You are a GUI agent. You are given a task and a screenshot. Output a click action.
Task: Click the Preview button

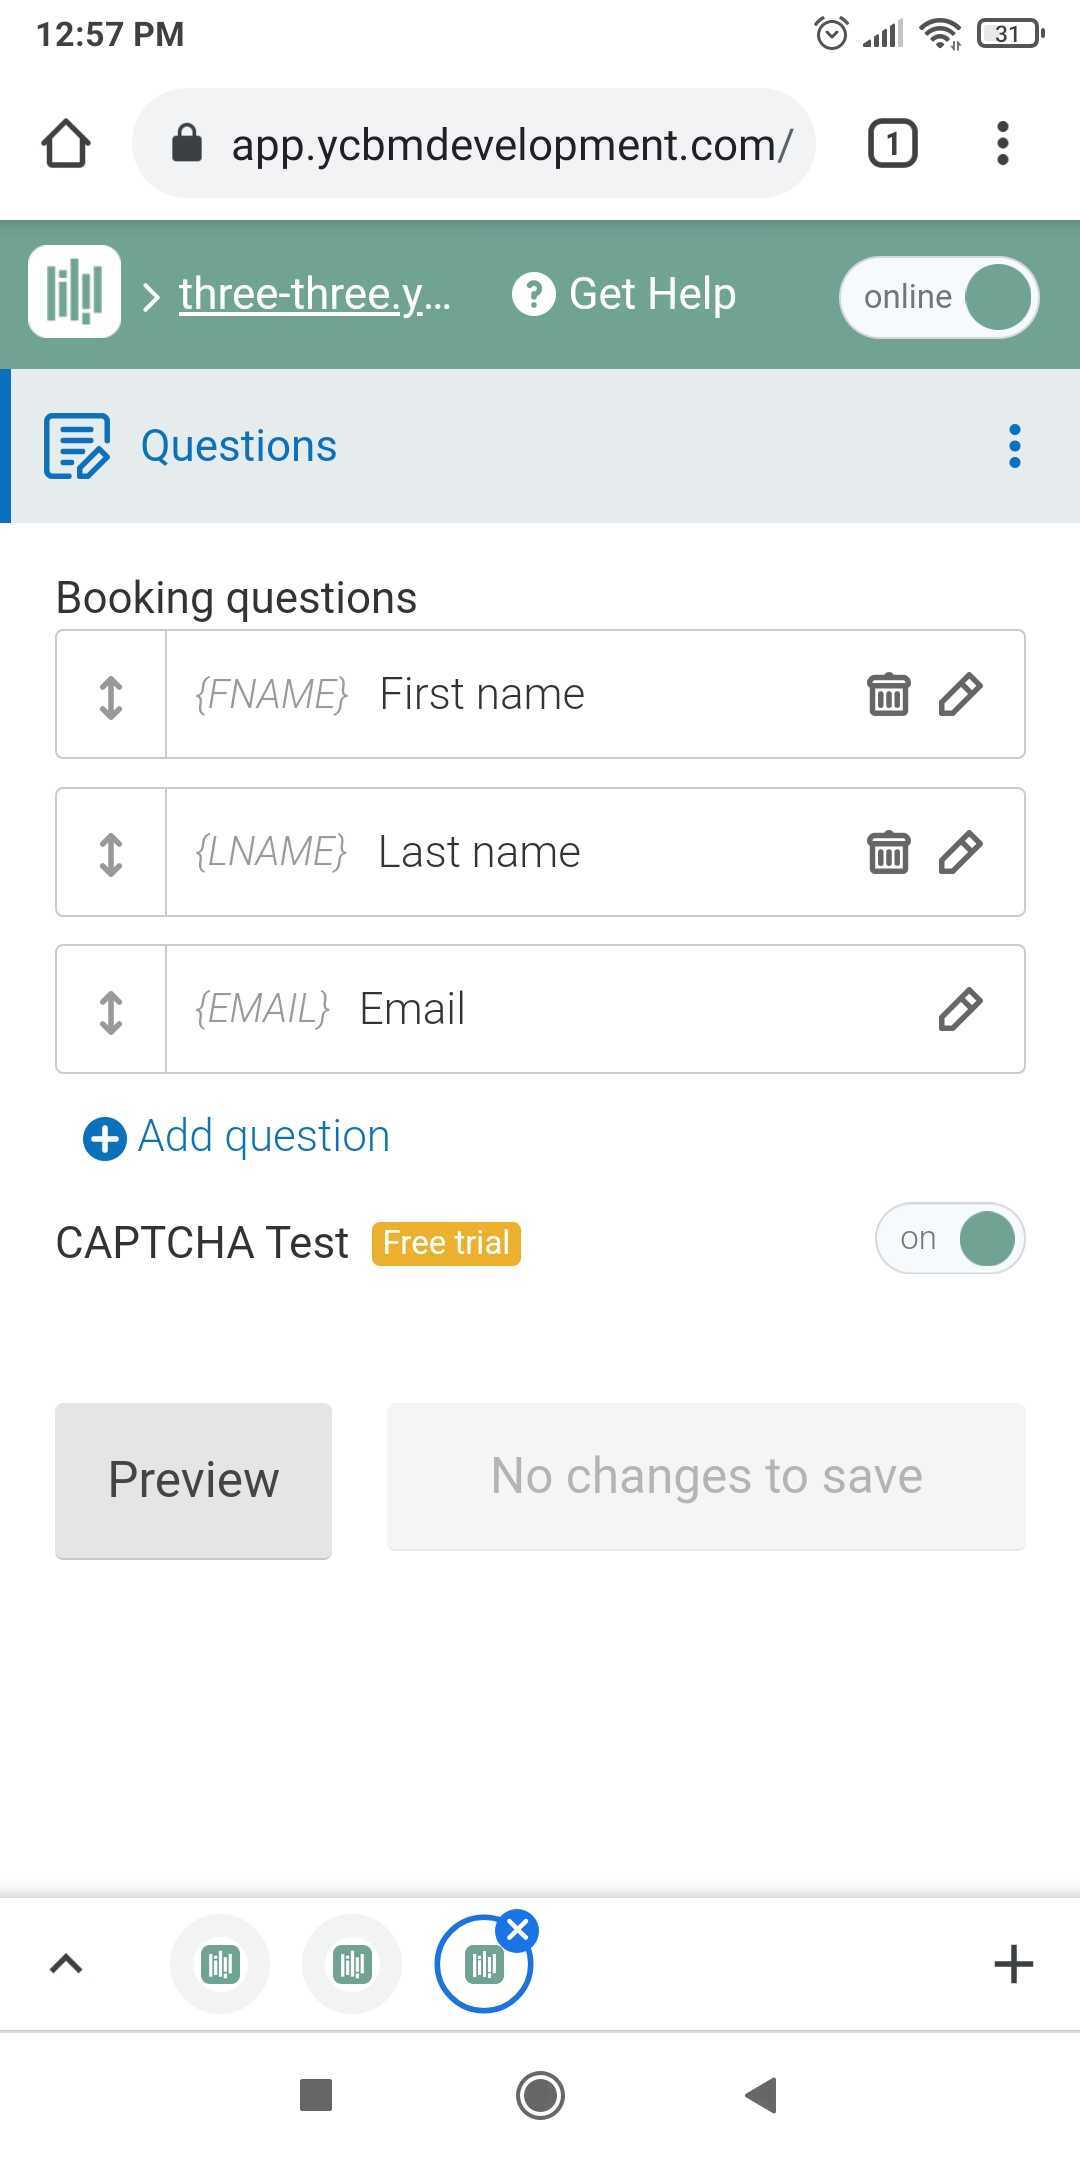pyautogui.click(x=193, y=1480)
